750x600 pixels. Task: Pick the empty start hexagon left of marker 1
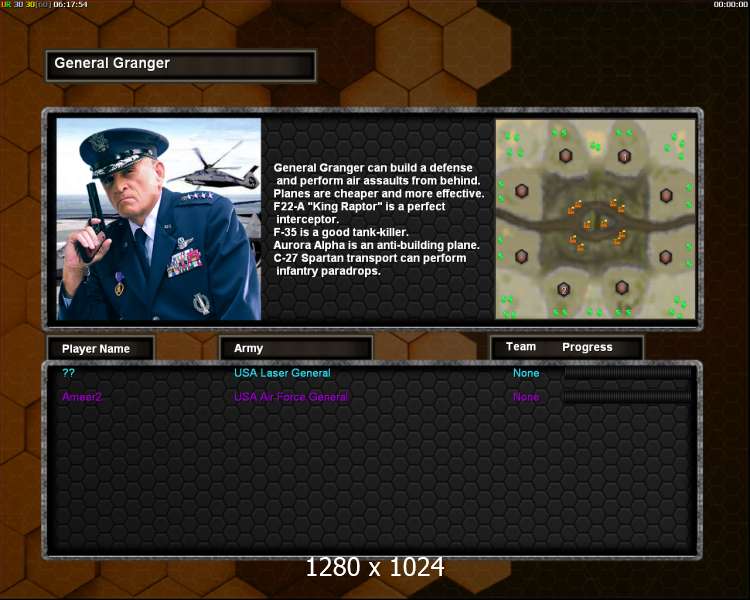click(x=565, y=156)
